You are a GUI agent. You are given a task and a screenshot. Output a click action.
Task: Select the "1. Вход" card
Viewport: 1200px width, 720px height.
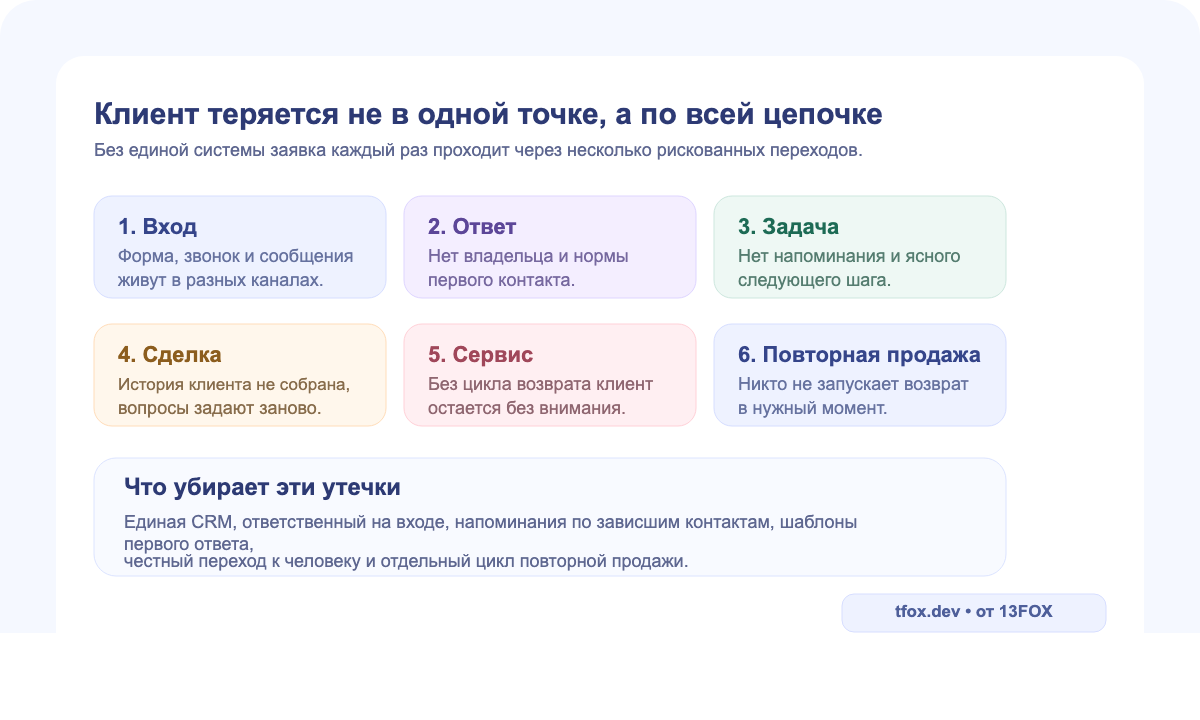click(x=239, y=246)
